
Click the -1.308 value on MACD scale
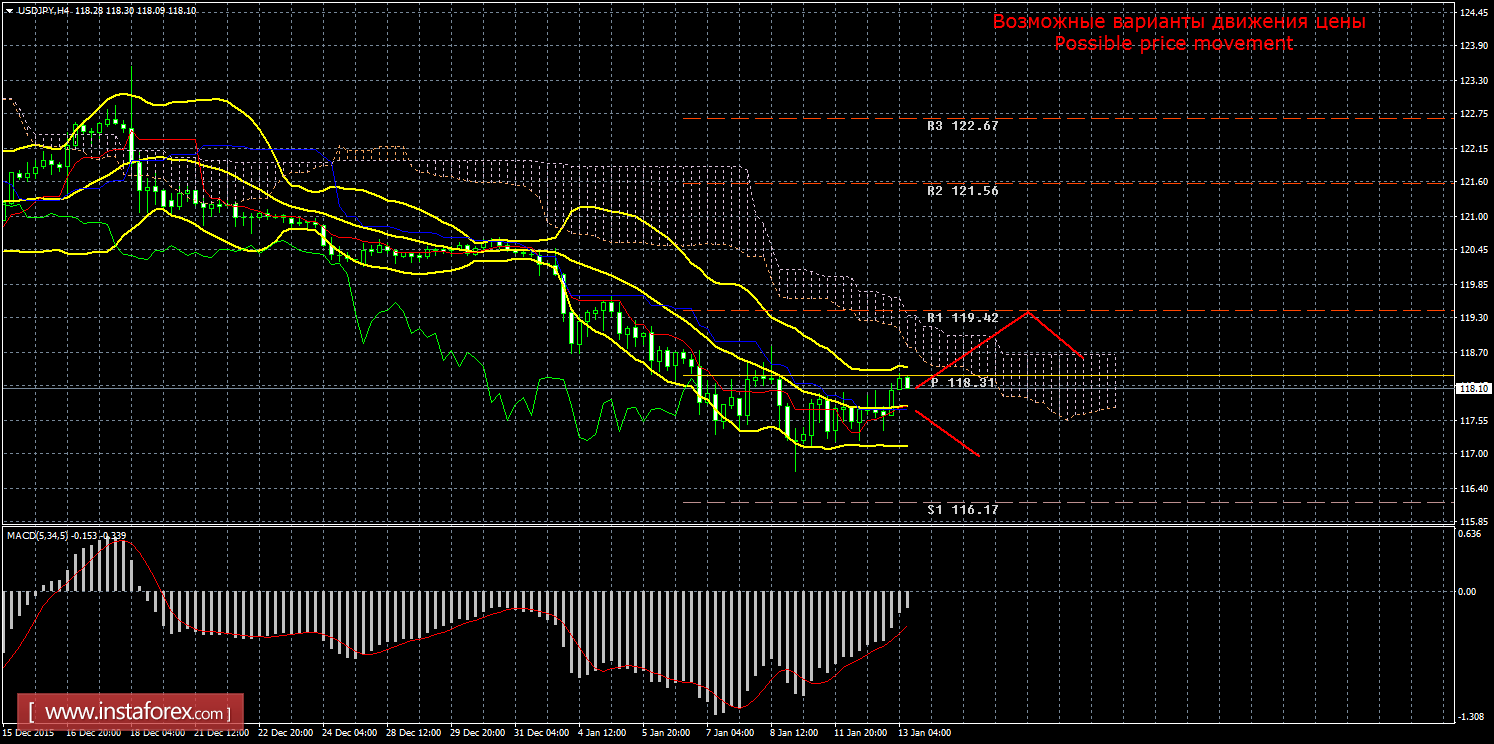tap(1470, 716)
